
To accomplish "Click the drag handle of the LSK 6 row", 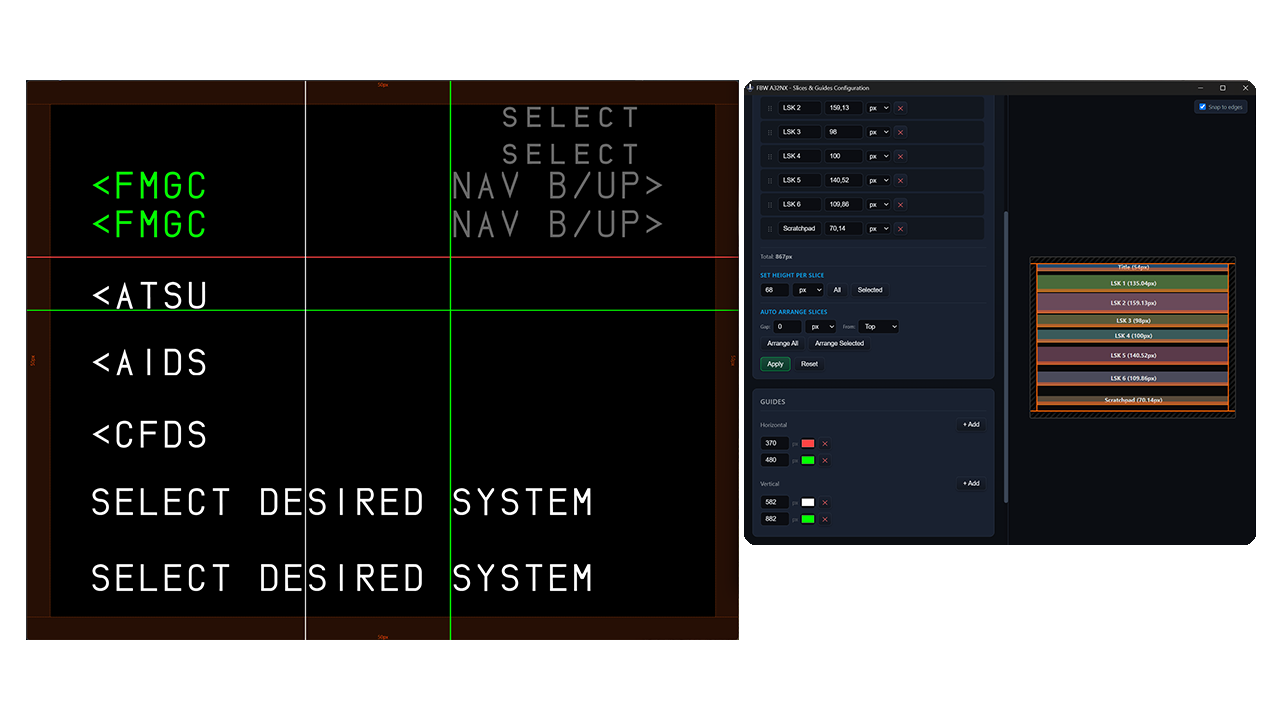I will pos(769,204).
